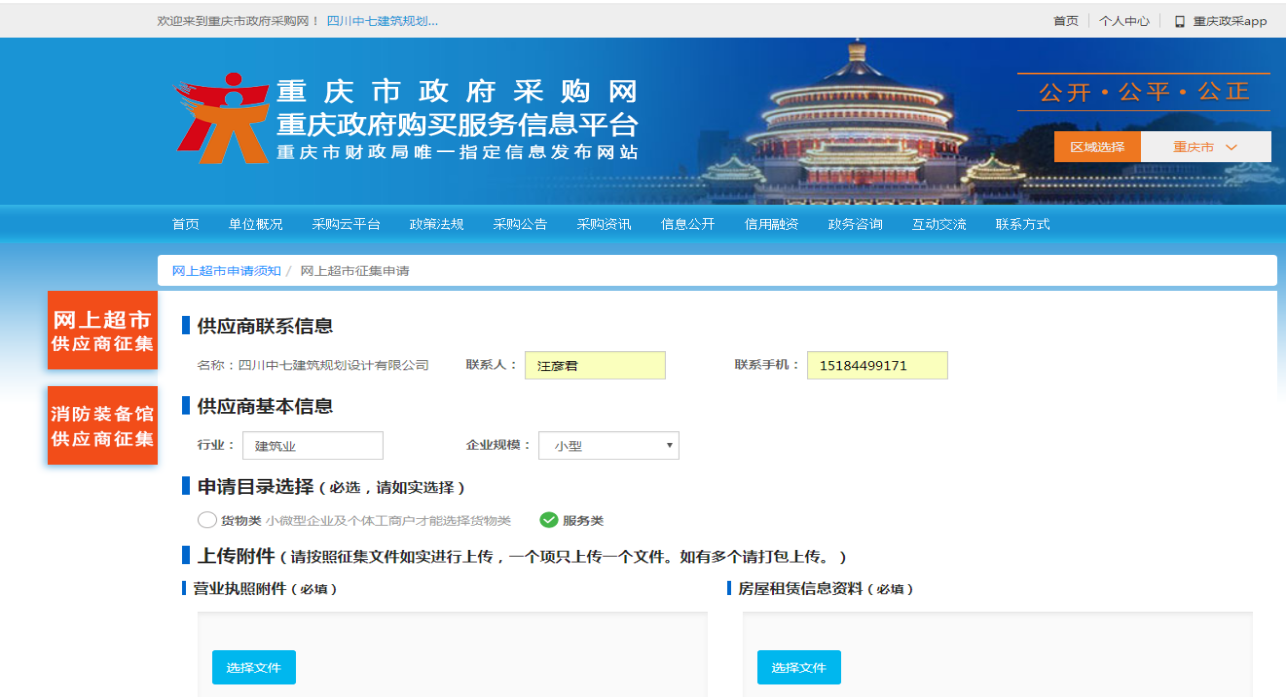This screenshot has height=697, width=1286.
Task: Click the 行业 input field showing 建筑业
Action: click(x=312, y=445)
